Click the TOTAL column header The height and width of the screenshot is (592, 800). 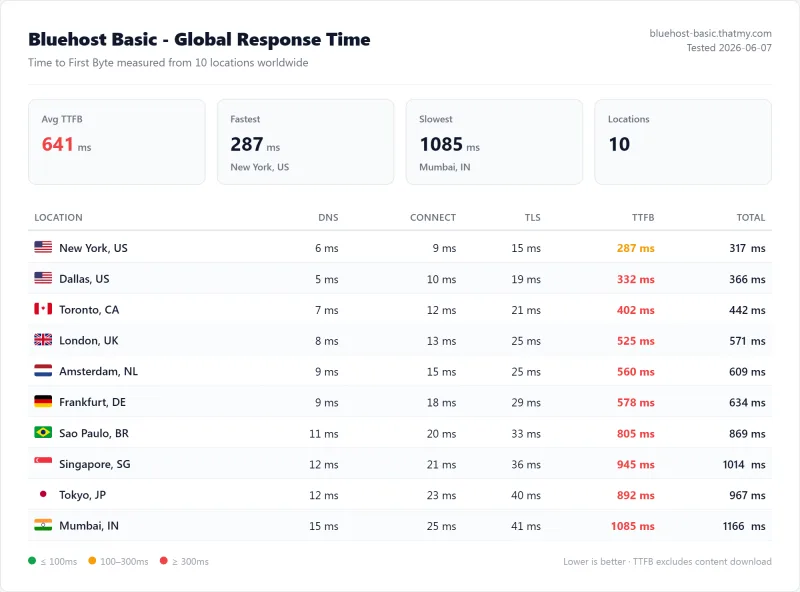point(751,217)
